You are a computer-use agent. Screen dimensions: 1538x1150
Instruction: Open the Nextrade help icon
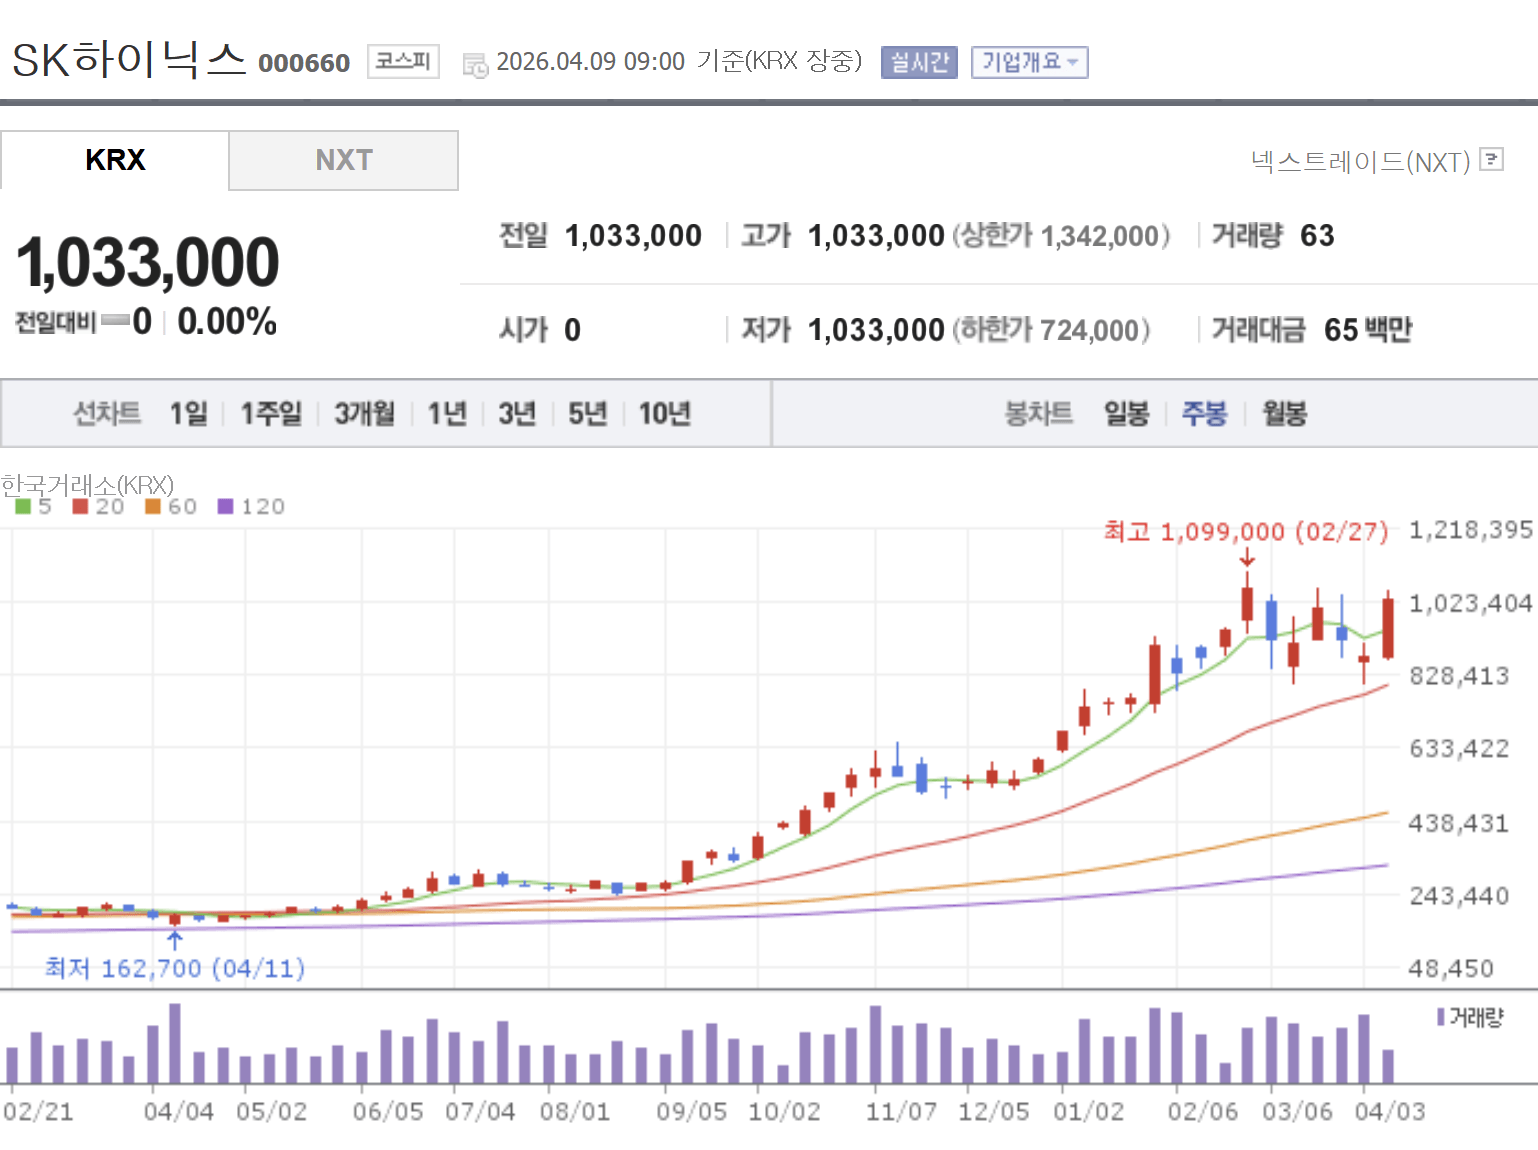pos(1492,160)
